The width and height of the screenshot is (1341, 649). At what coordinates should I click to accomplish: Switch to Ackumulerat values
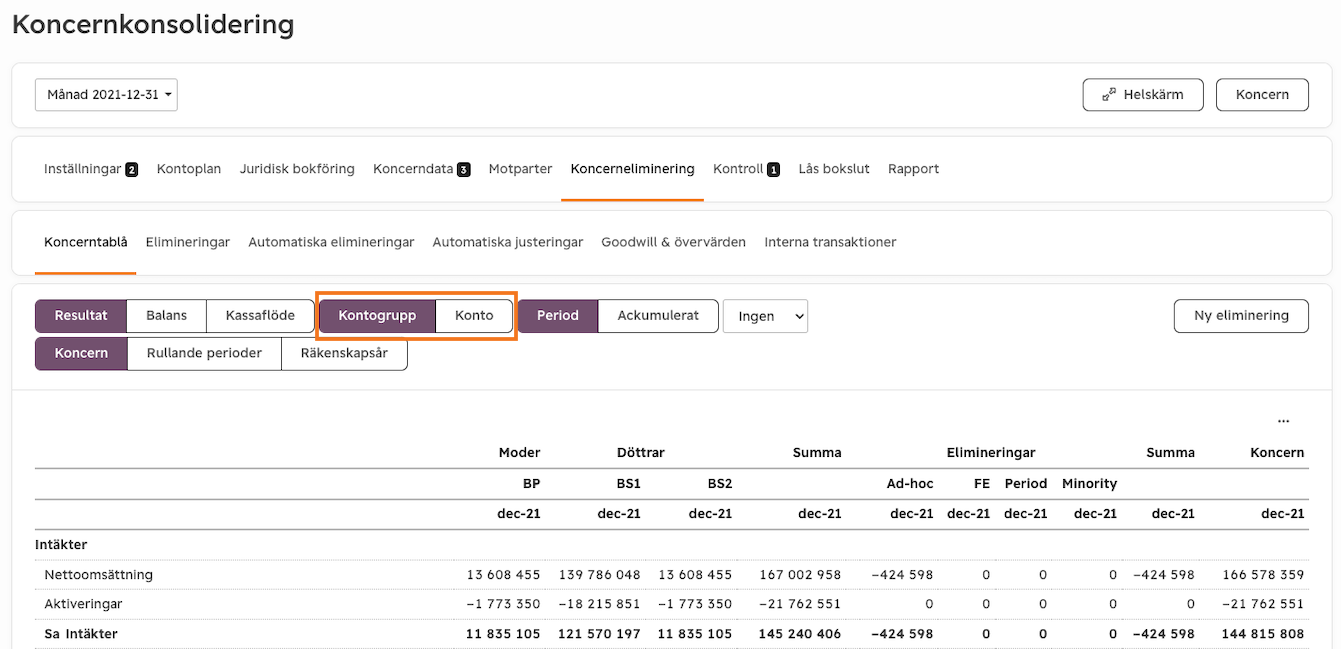[x=658, y=316]
